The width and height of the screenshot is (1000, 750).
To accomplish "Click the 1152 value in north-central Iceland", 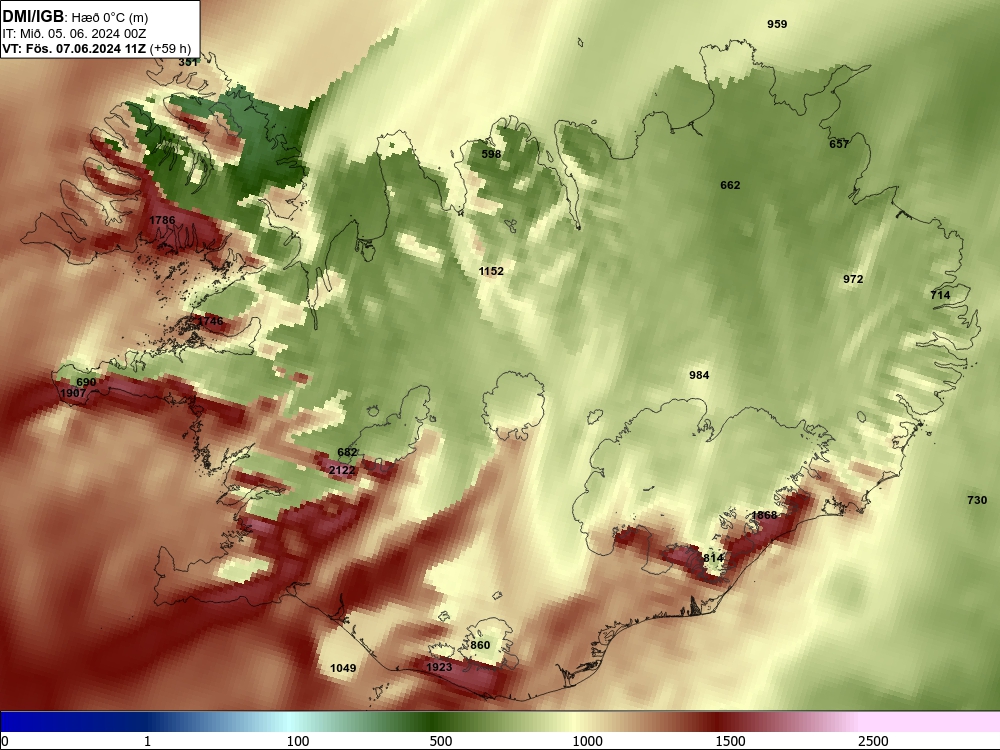I will tap(491, 271).
